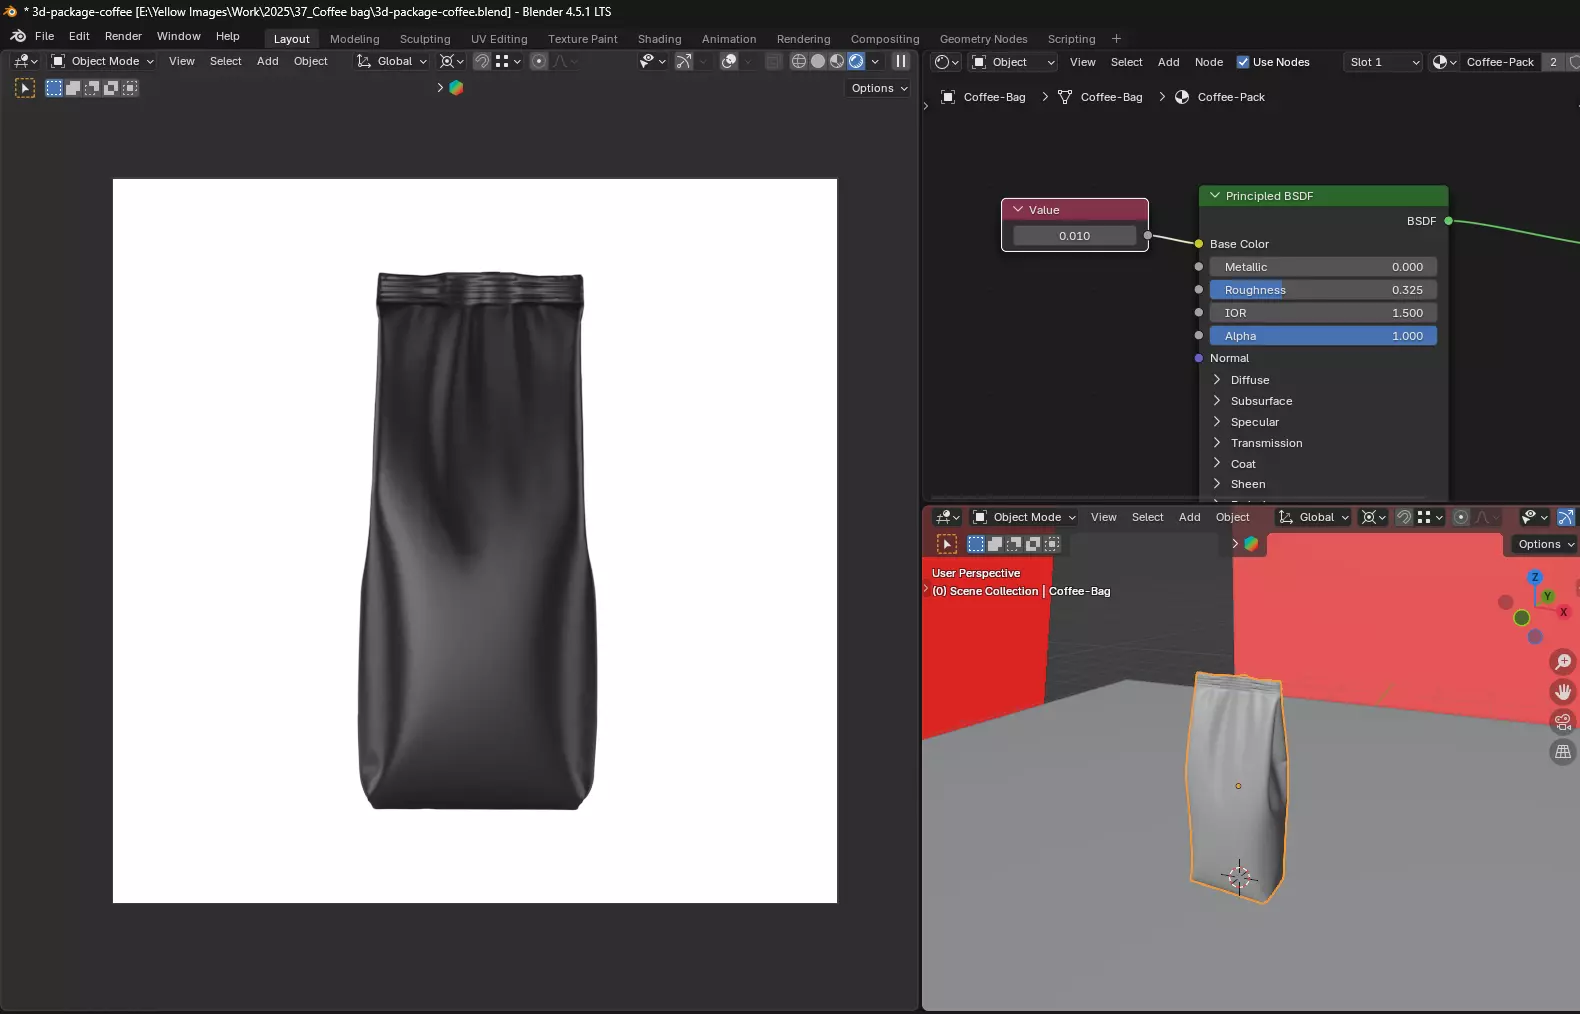Screen dimensions: 1580x1014
Task: Click the colorful cube icon in the lower viewport
Action: click(x=1251, y=544)
